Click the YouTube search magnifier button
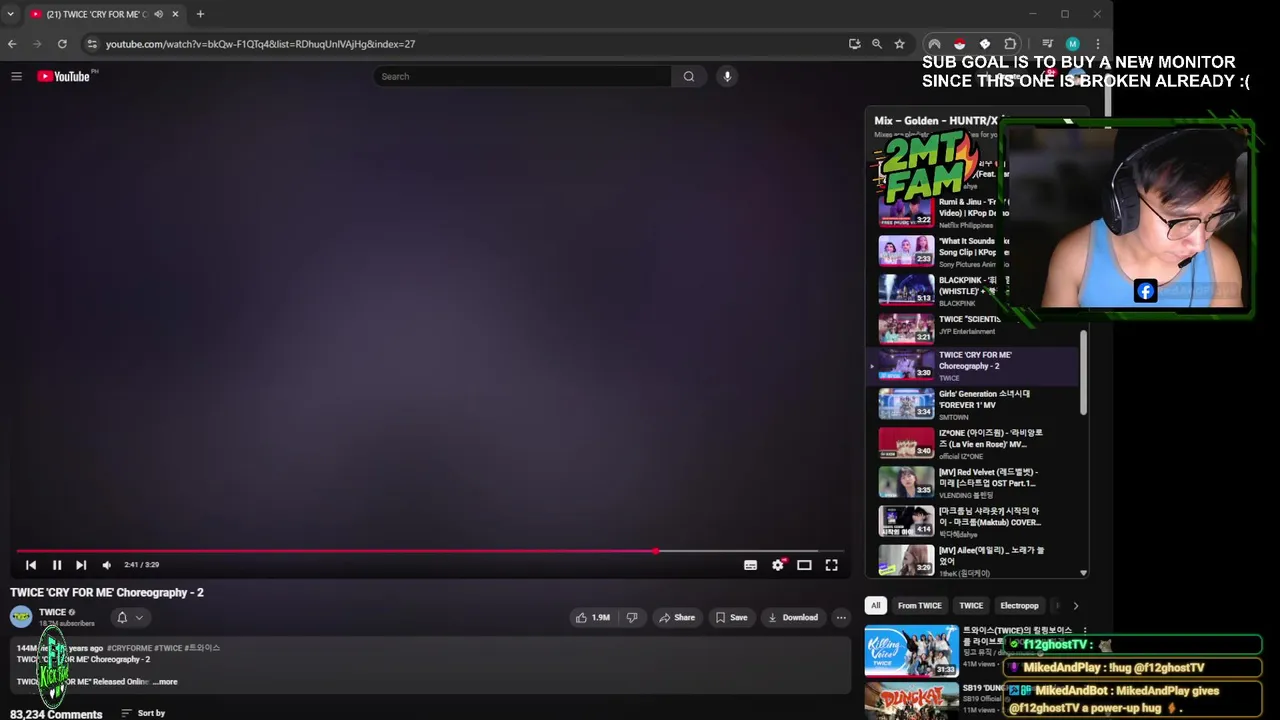 (688, 76)
